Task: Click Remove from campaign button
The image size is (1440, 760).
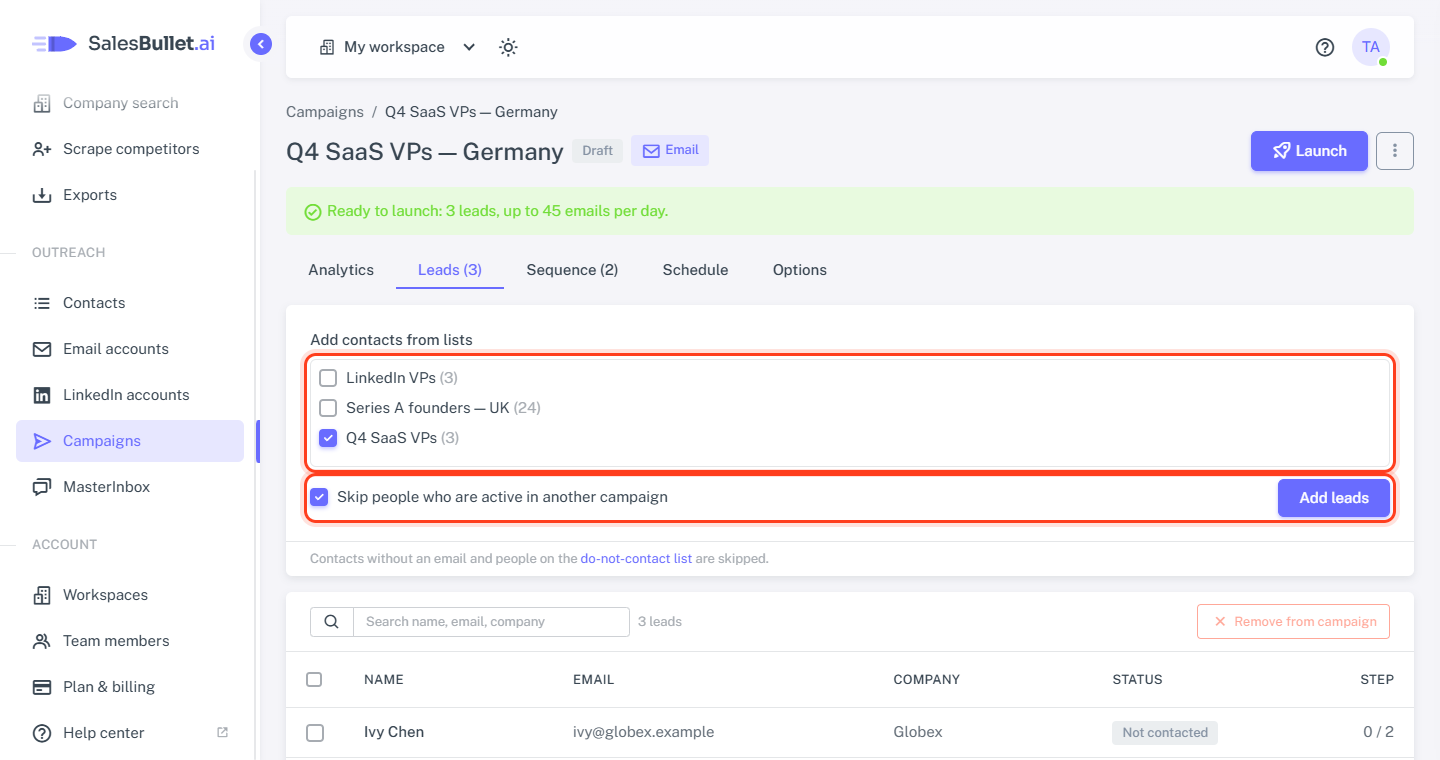Action: [x=1293, y=621]
